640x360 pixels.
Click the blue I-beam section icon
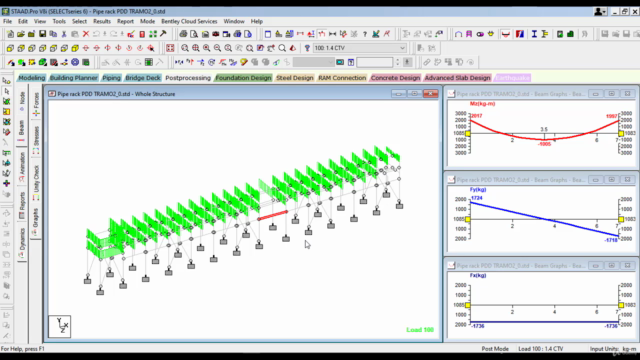pos(534,34)
